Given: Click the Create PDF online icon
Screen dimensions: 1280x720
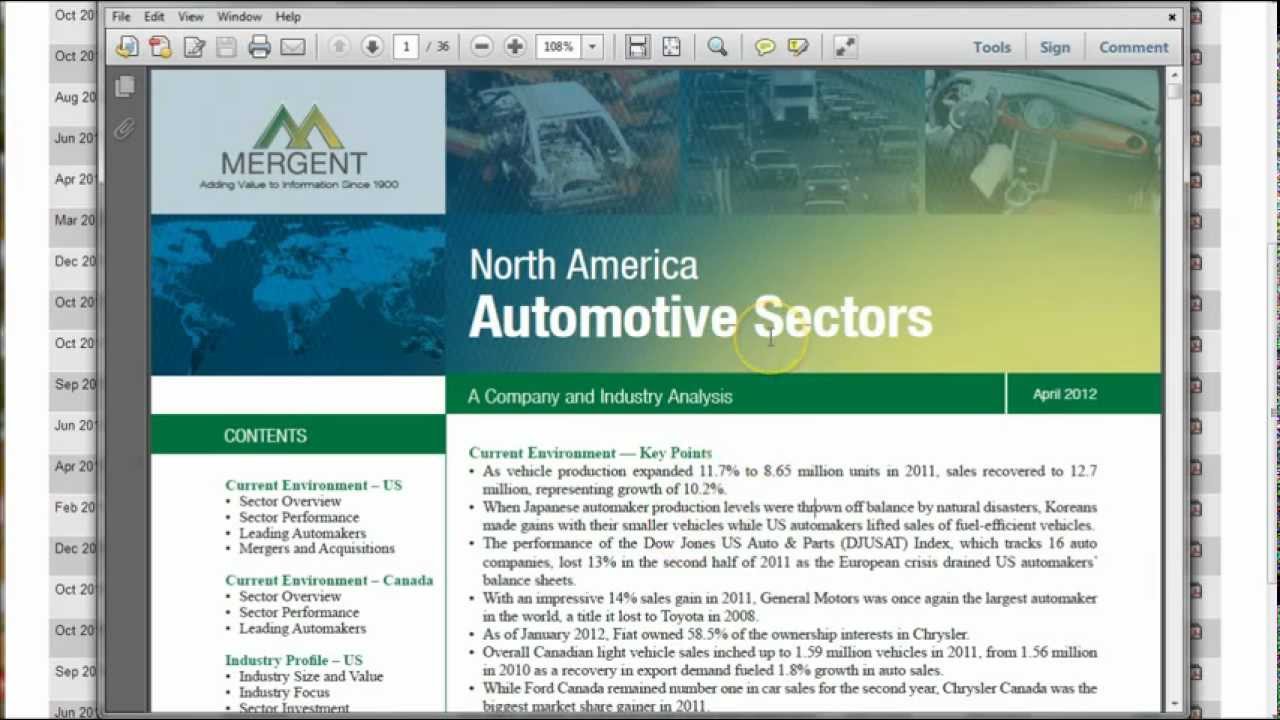Looking at the screenshot, I should point(160,47).
